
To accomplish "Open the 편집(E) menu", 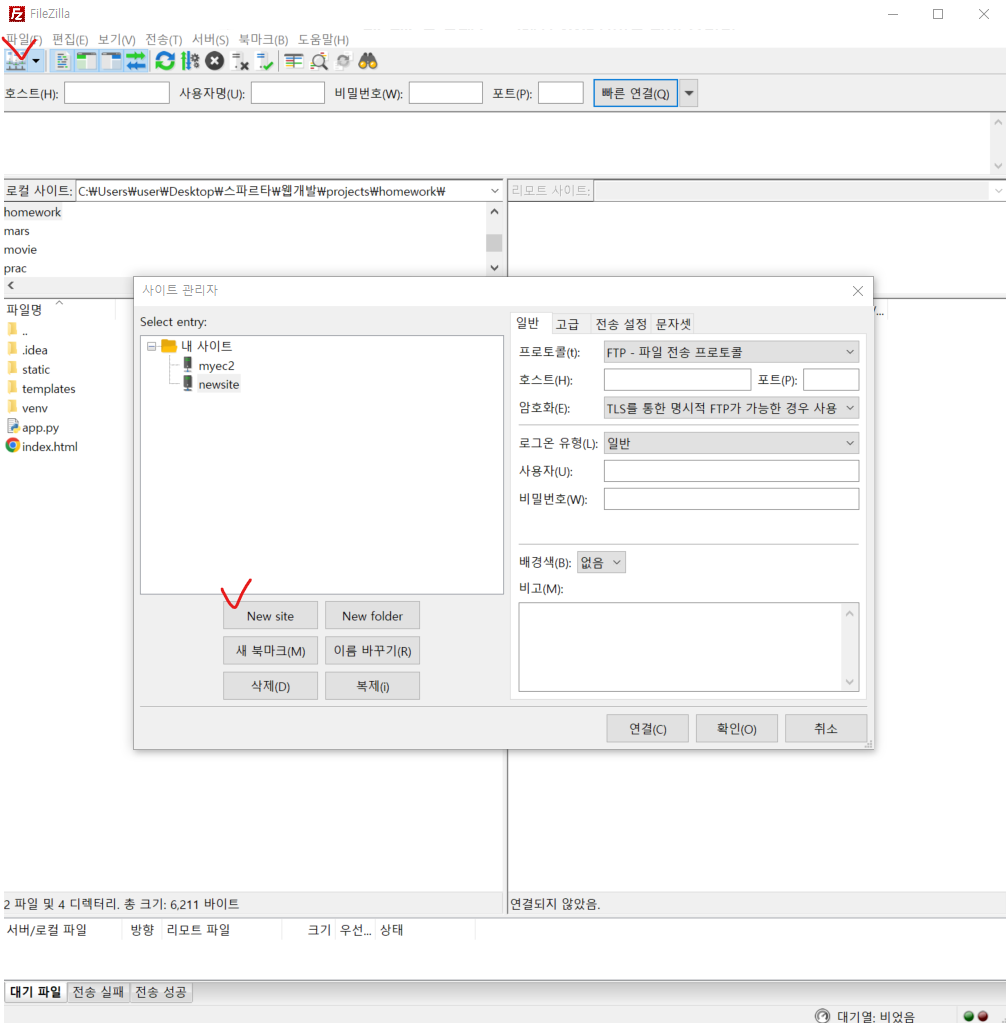I will [x=70, y=40].
